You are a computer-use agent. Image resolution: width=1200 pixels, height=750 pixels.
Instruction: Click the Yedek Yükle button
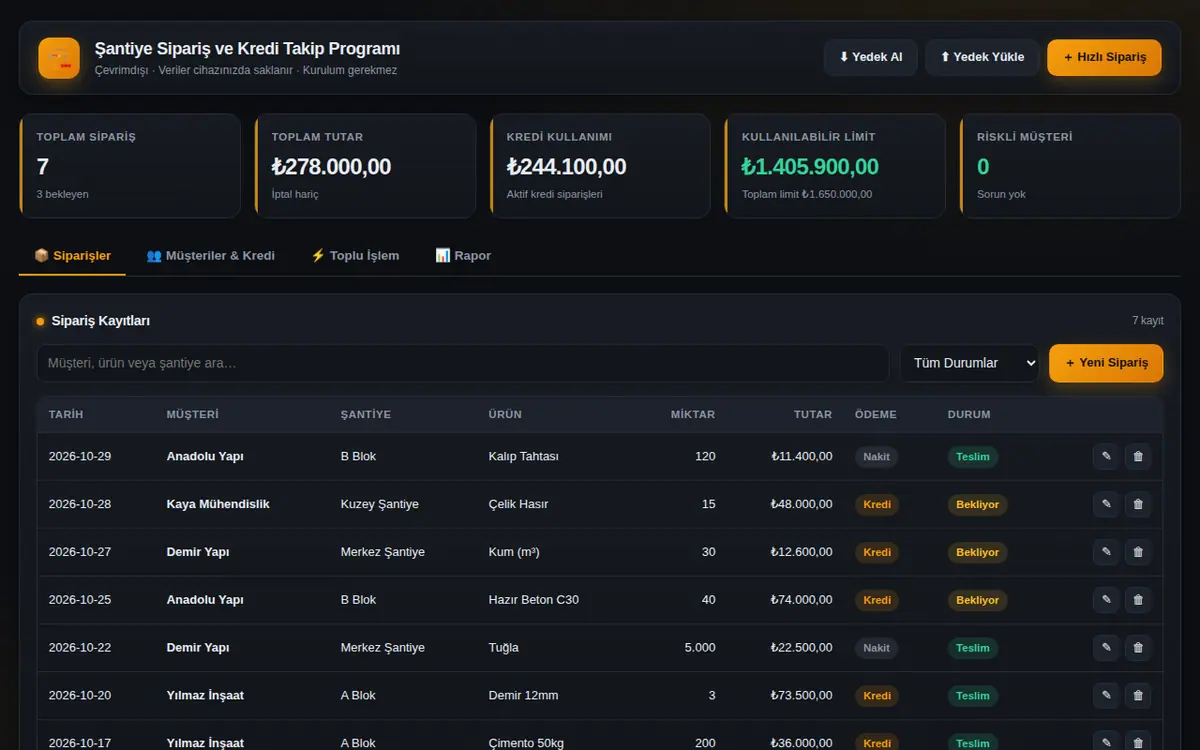[x=982, y=57]
